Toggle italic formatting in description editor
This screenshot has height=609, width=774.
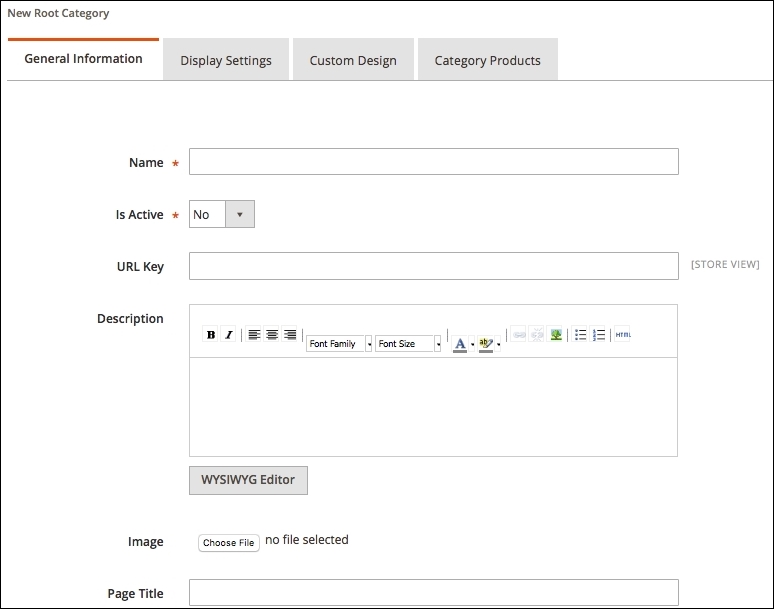(x=229, y=335)
